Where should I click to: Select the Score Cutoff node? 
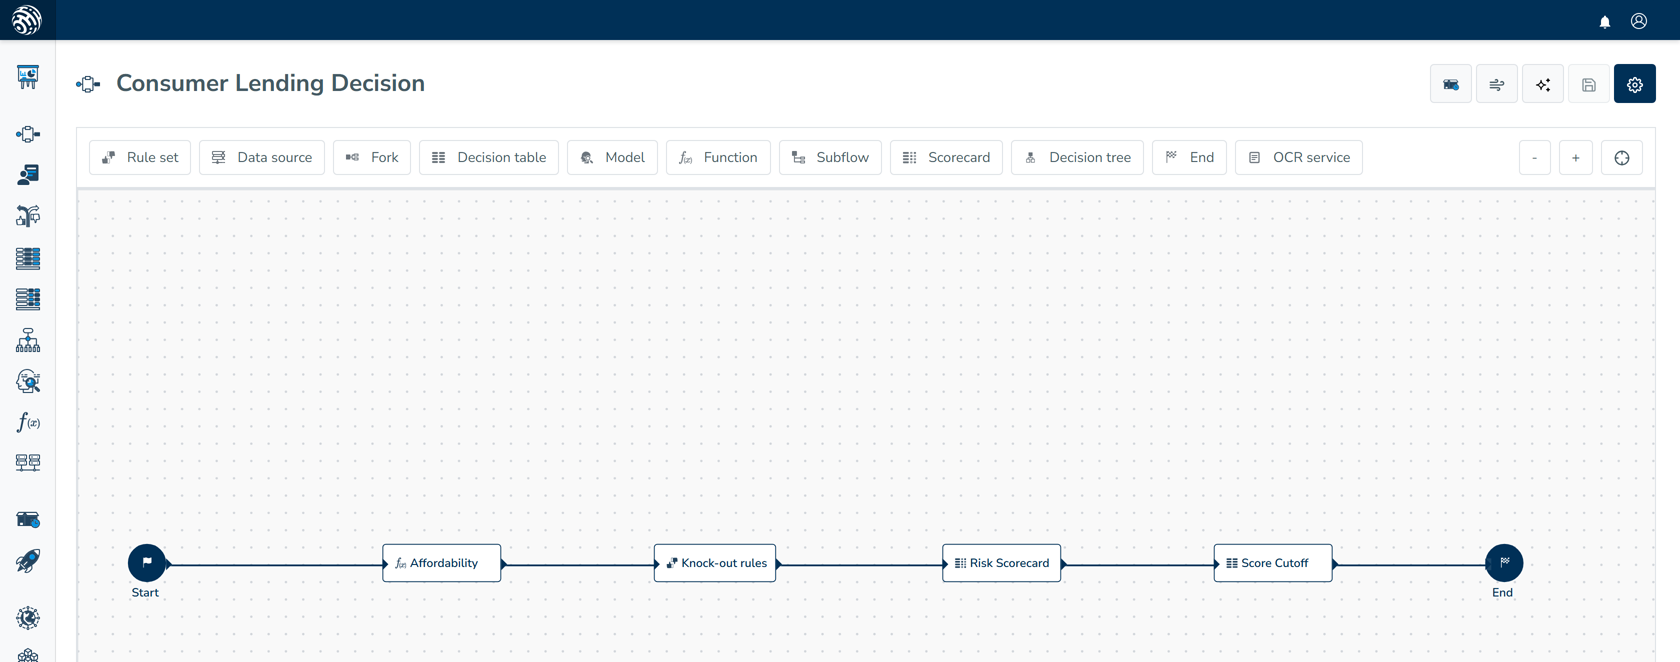coord(1273,563)
